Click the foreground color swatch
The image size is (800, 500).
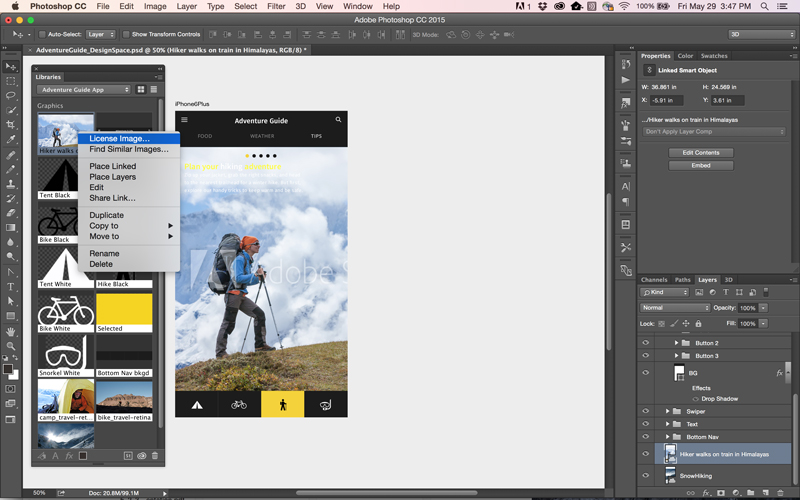(9, 369)
